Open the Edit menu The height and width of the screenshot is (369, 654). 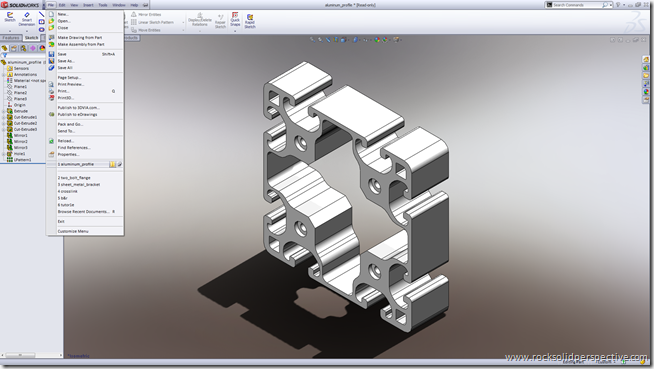[62, 5]
